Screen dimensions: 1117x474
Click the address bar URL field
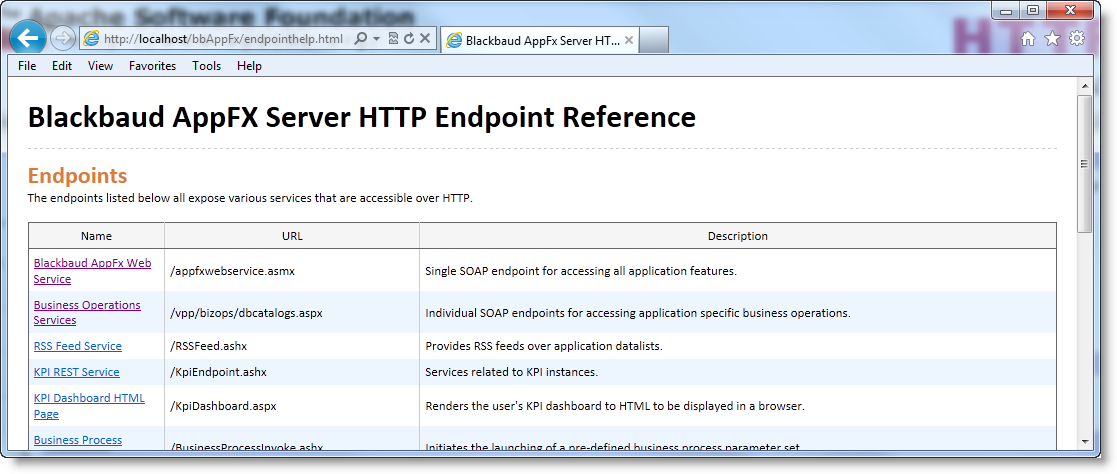click(x=223, y=39)
